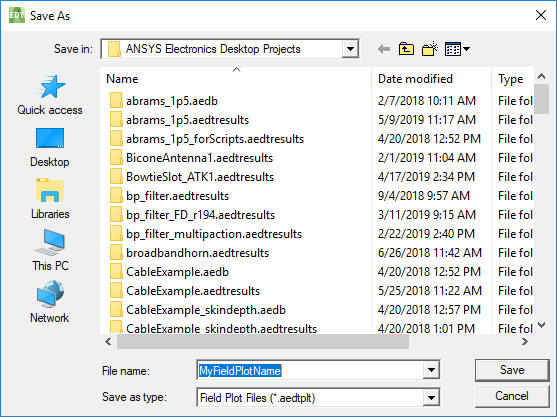Select the BiconeAntenna1.aedtresults folder

click(199, 158)
